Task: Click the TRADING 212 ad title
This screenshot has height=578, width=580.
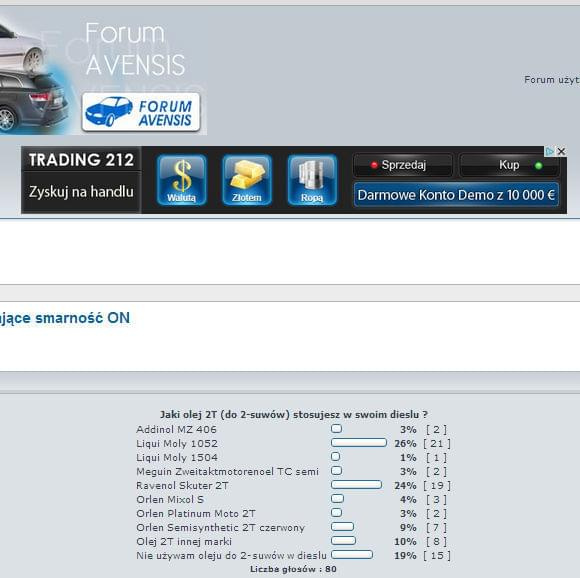Action: point(81,160)
